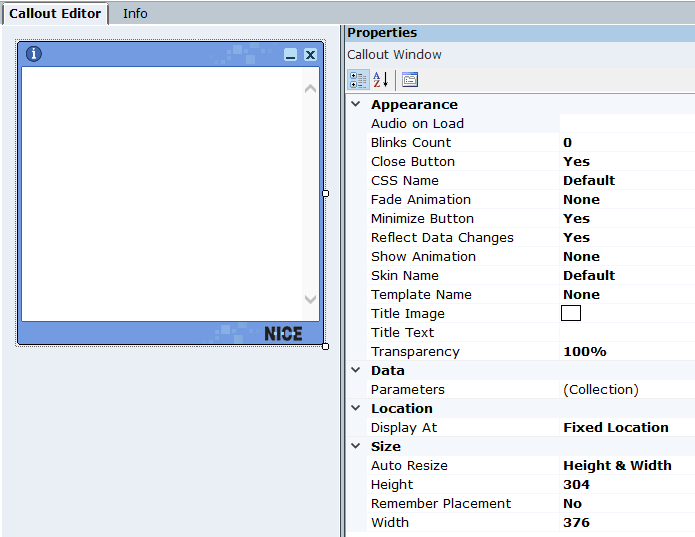
Task: Open the Property Pages icon
Action: pos(410,80)
